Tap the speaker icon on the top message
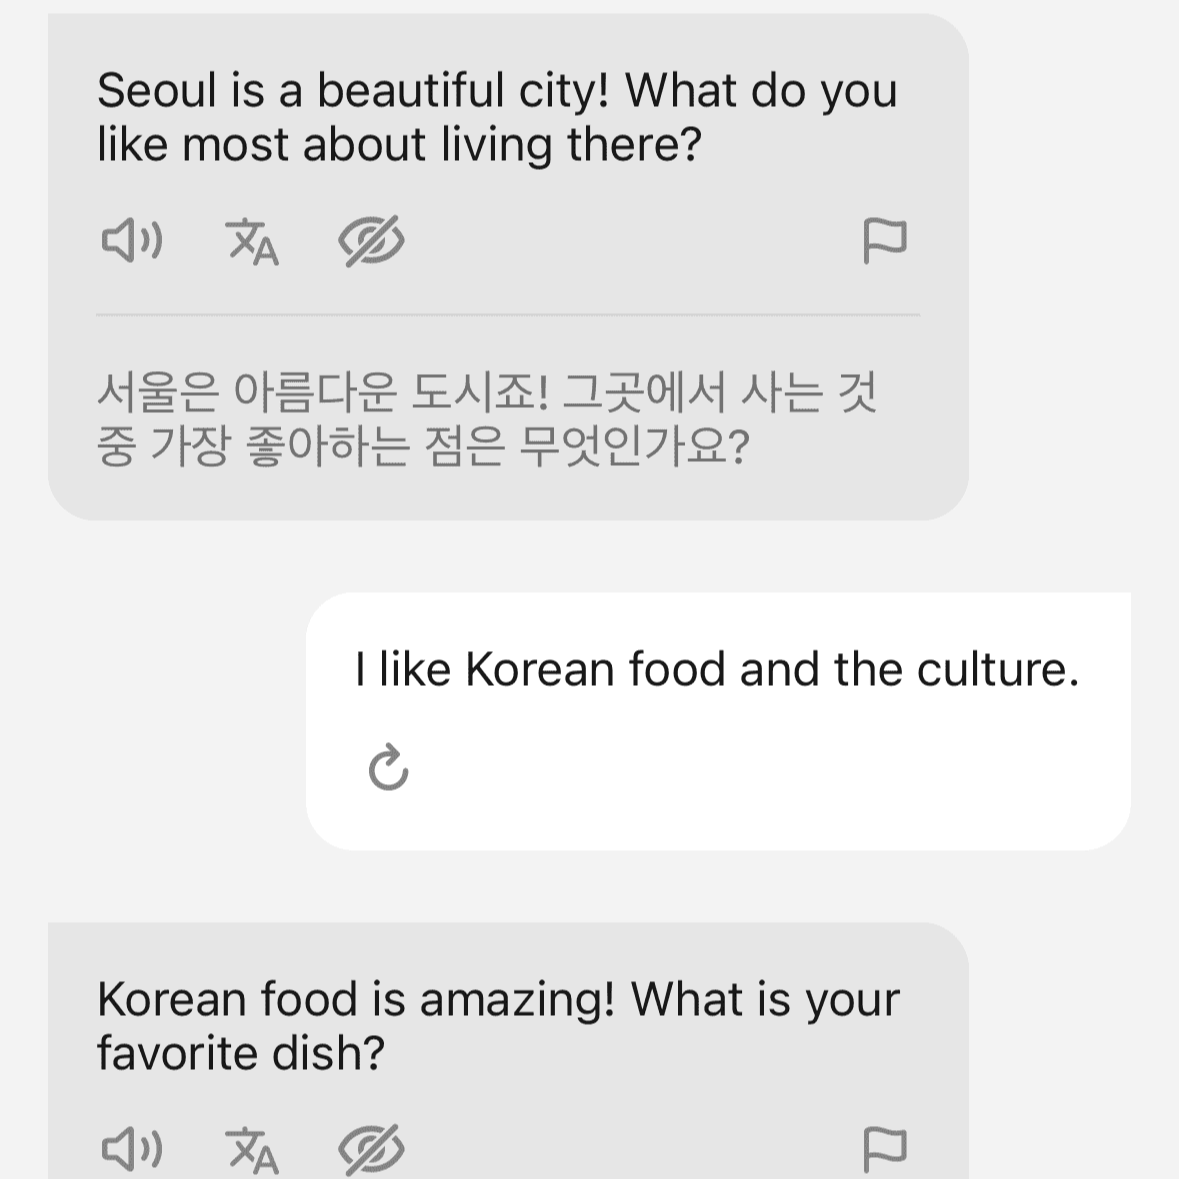1179x1179 pixels. 131,239
